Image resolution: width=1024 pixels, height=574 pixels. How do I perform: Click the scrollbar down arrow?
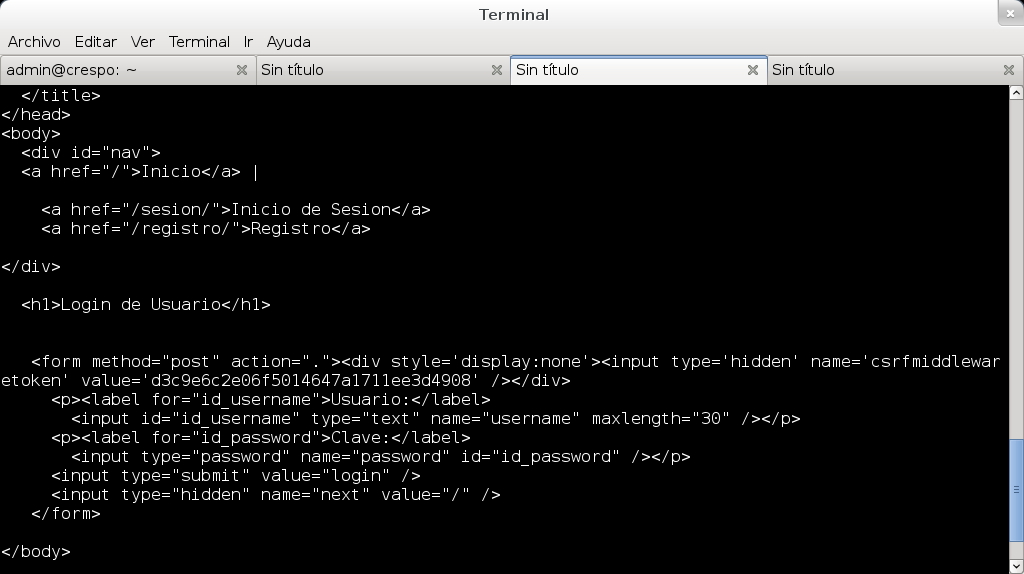coord(1016,567)
